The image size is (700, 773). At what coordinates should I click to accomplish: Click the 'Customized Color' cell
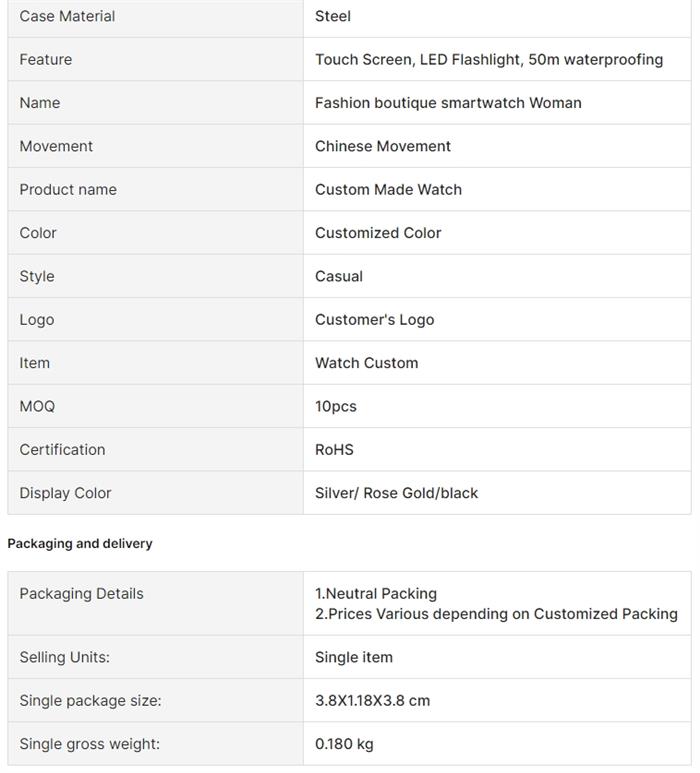pyautogui.click(x=378, y=233)
